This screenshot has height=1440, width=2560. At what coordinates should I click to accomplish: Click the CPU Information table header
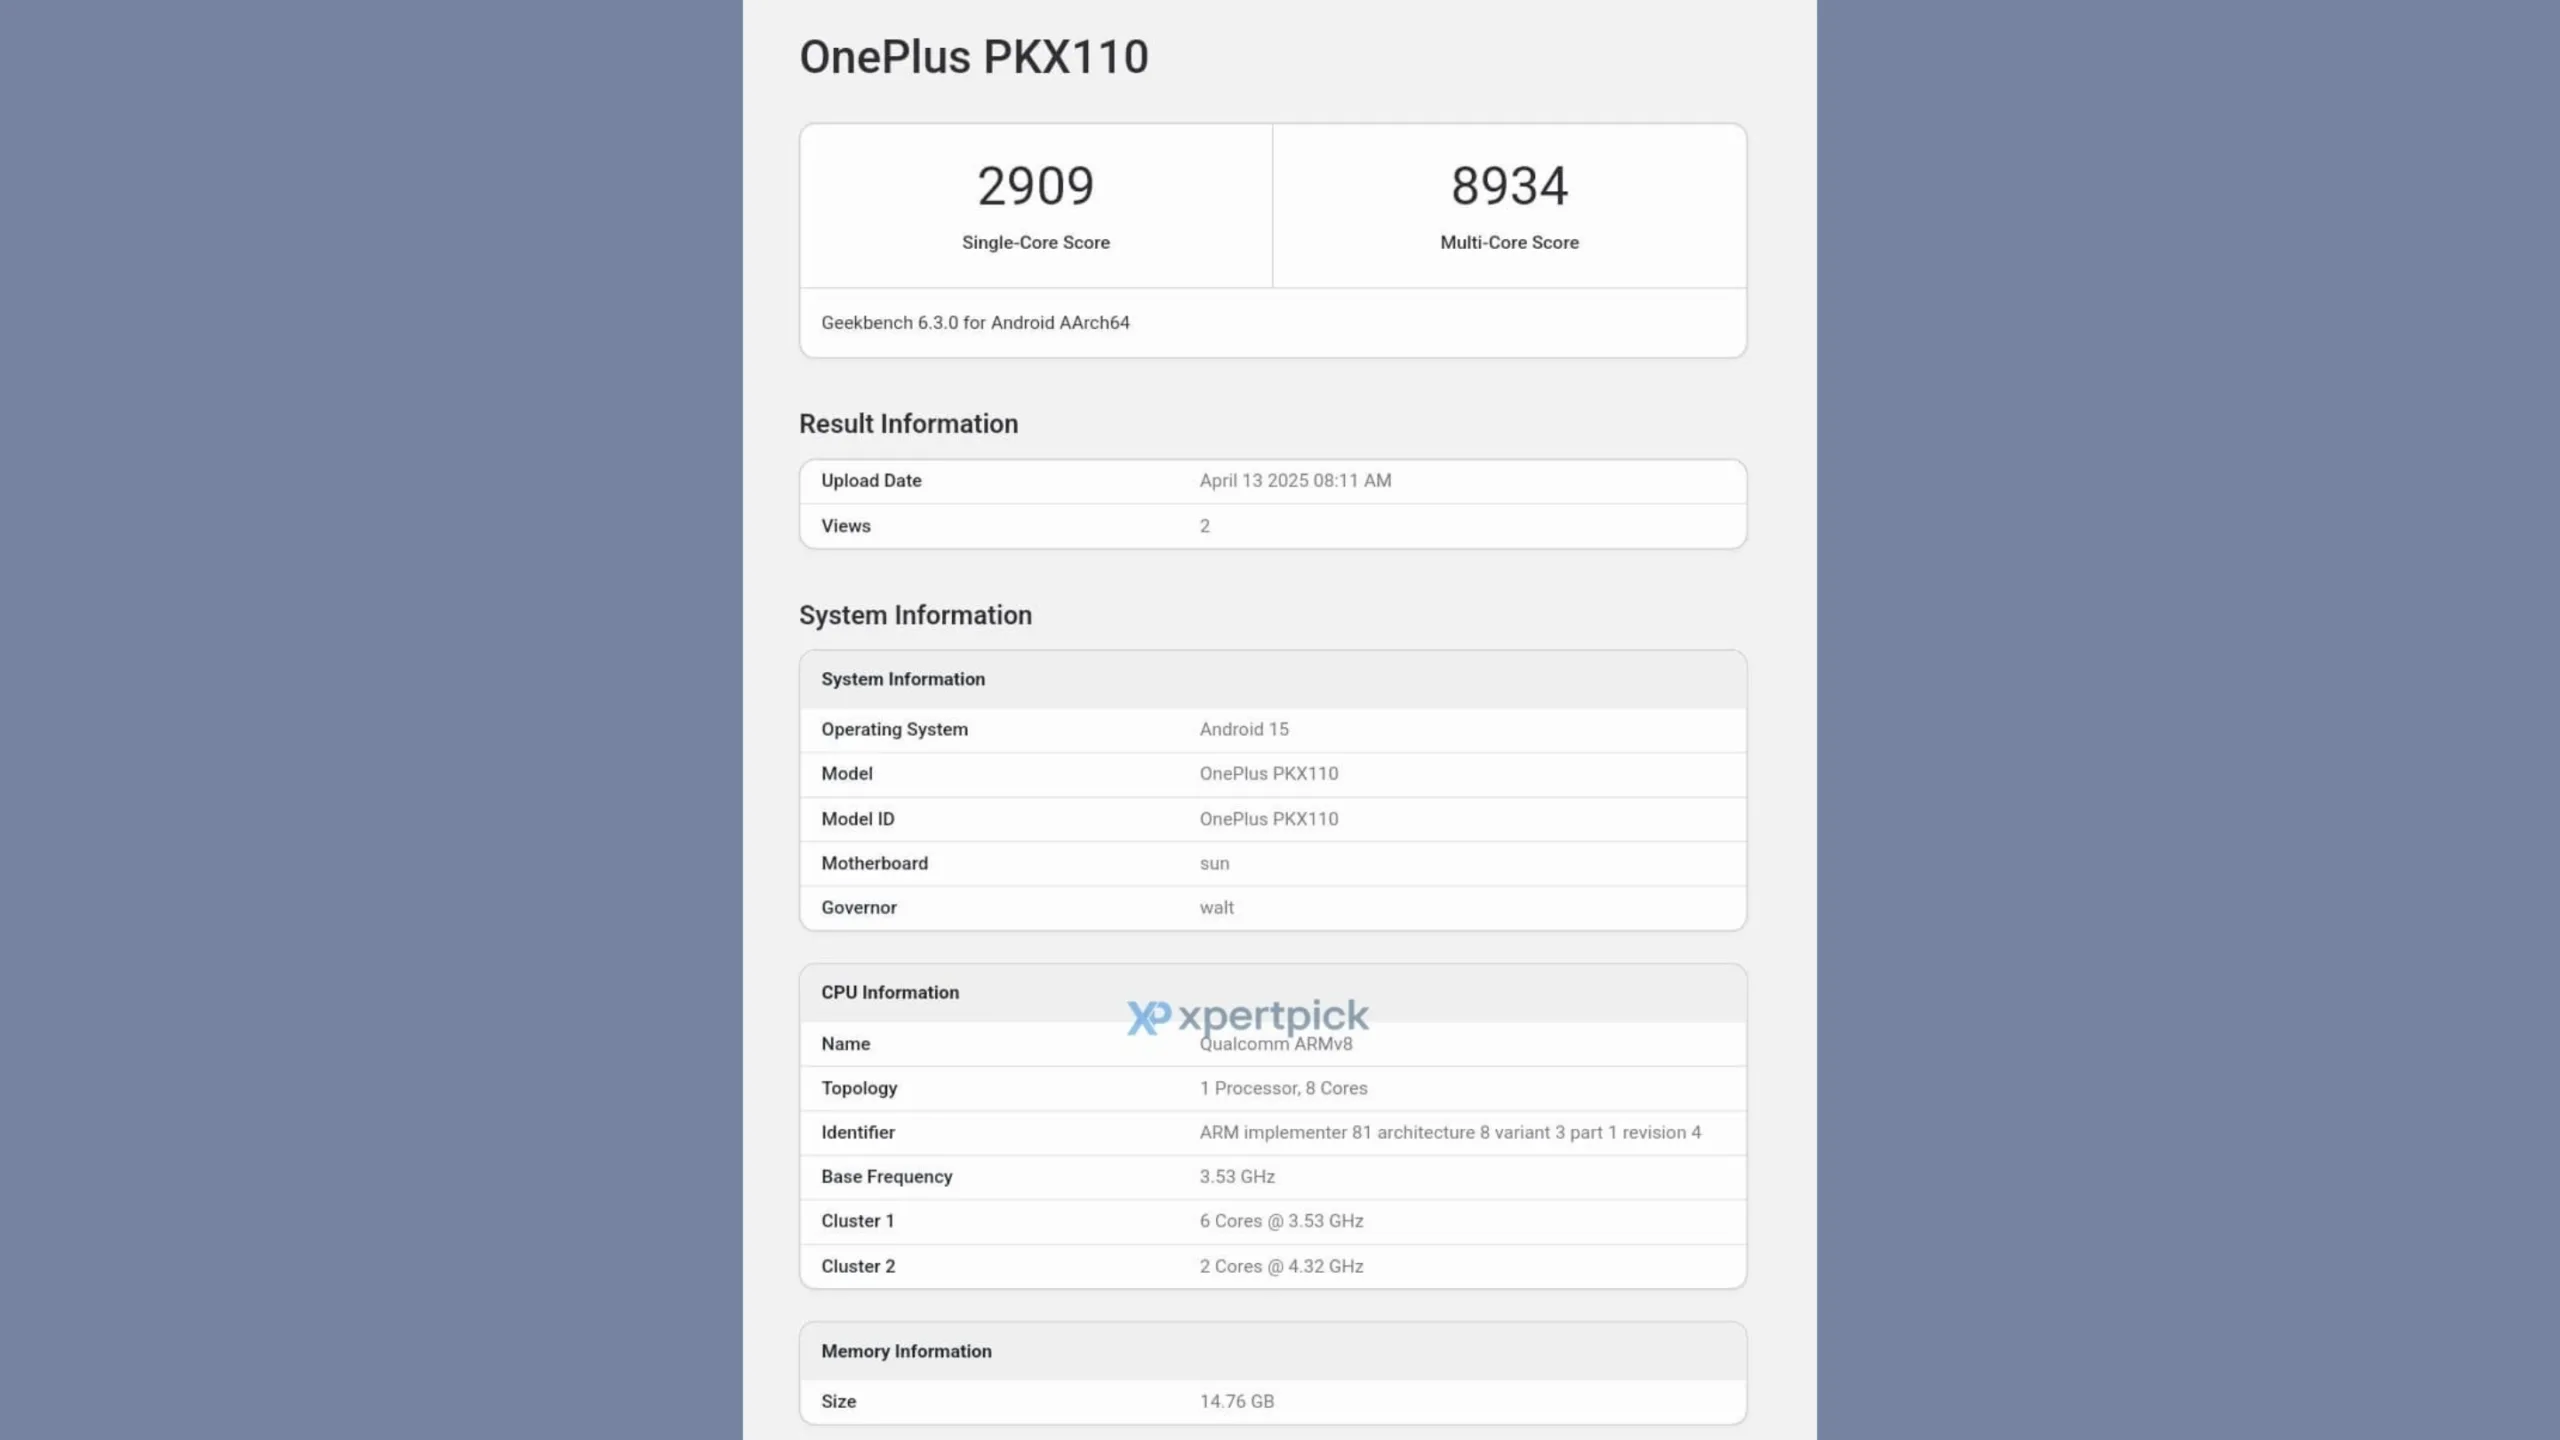click(x=1273, y=993)
